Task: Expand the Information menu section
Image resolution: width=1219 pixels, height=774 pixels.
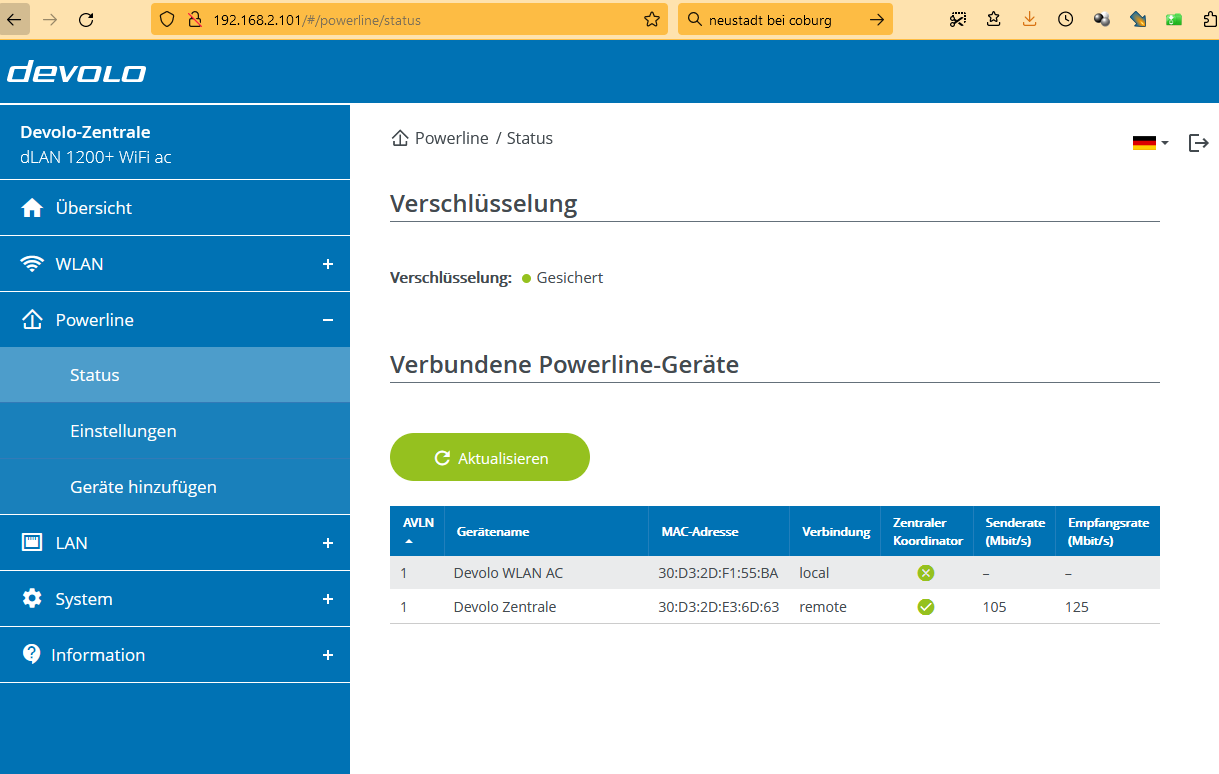Action: click(327, 655)
